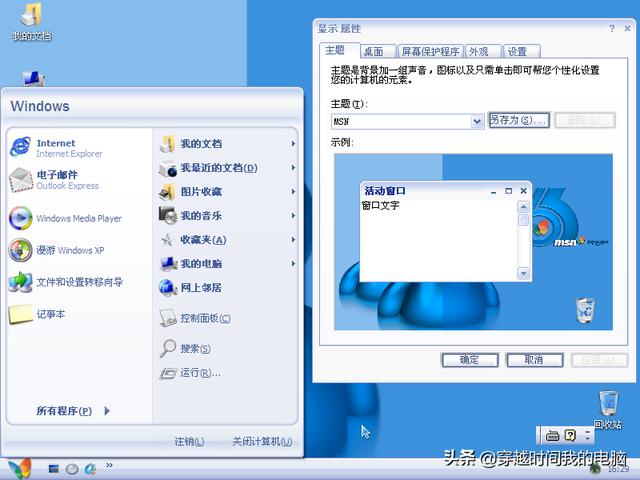Click the 运行 run icon
Screen dimensions: 640x480
tap(168, 373)
